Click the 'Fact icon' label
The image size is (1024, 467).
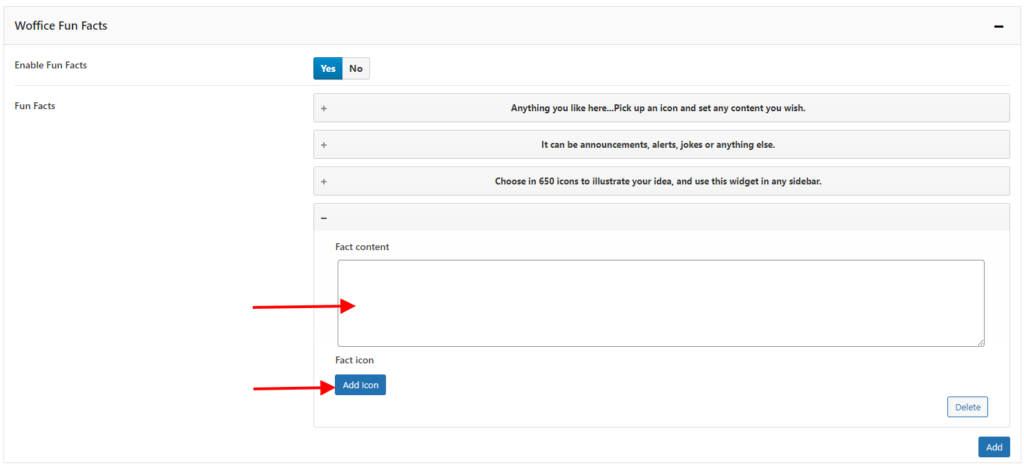point(354,360)
